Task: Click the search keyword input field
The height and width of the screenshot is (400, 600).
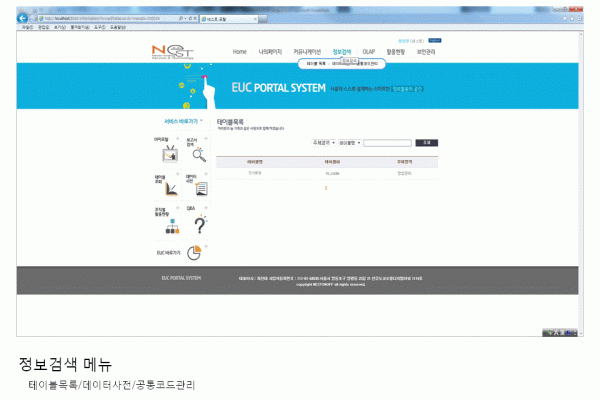Action: tap(387, 143)
